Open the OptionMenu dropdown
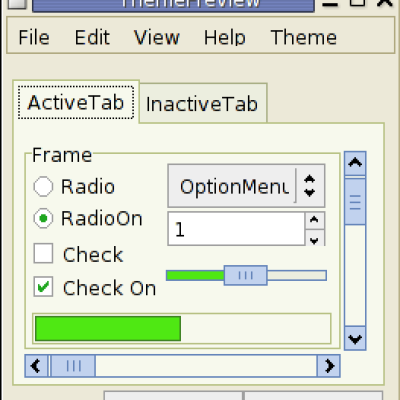 pos(246,186)
